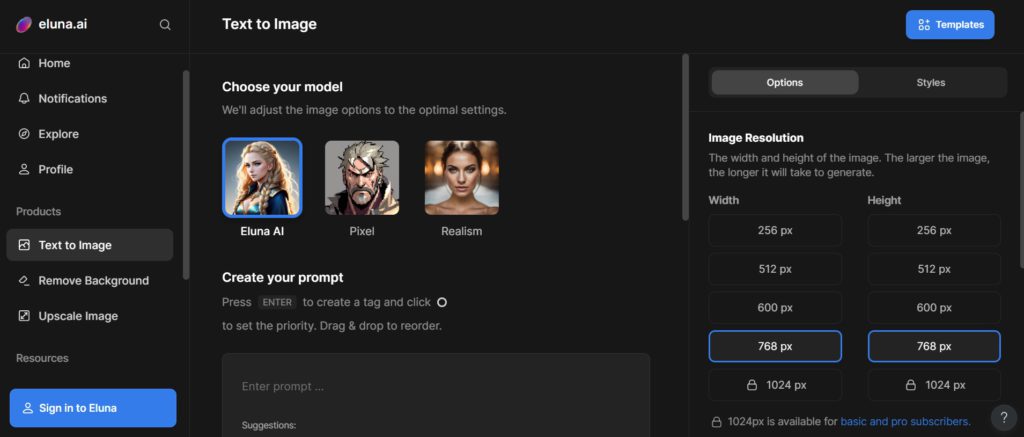Click the priority circle icon in the prompt instructions
Viewport: 1024px width, 437px height.
441,302
